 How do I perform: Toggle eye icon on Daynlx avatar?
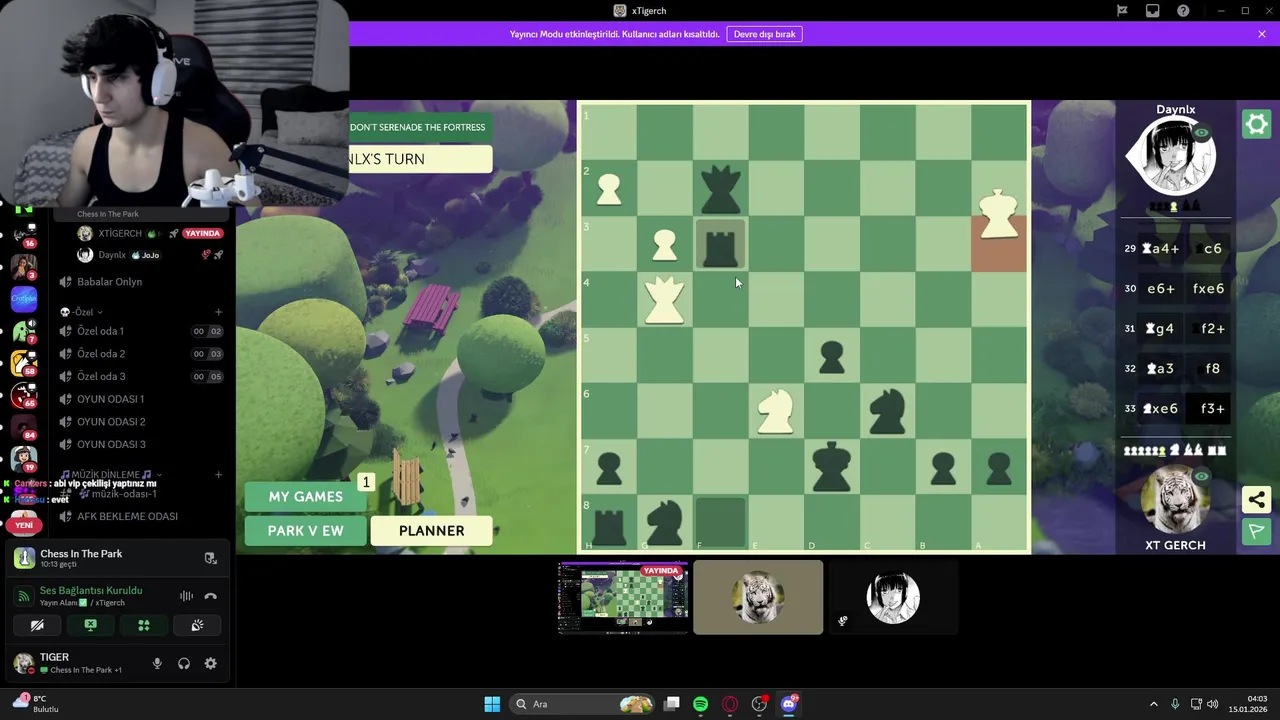[x=1202, y=133]
